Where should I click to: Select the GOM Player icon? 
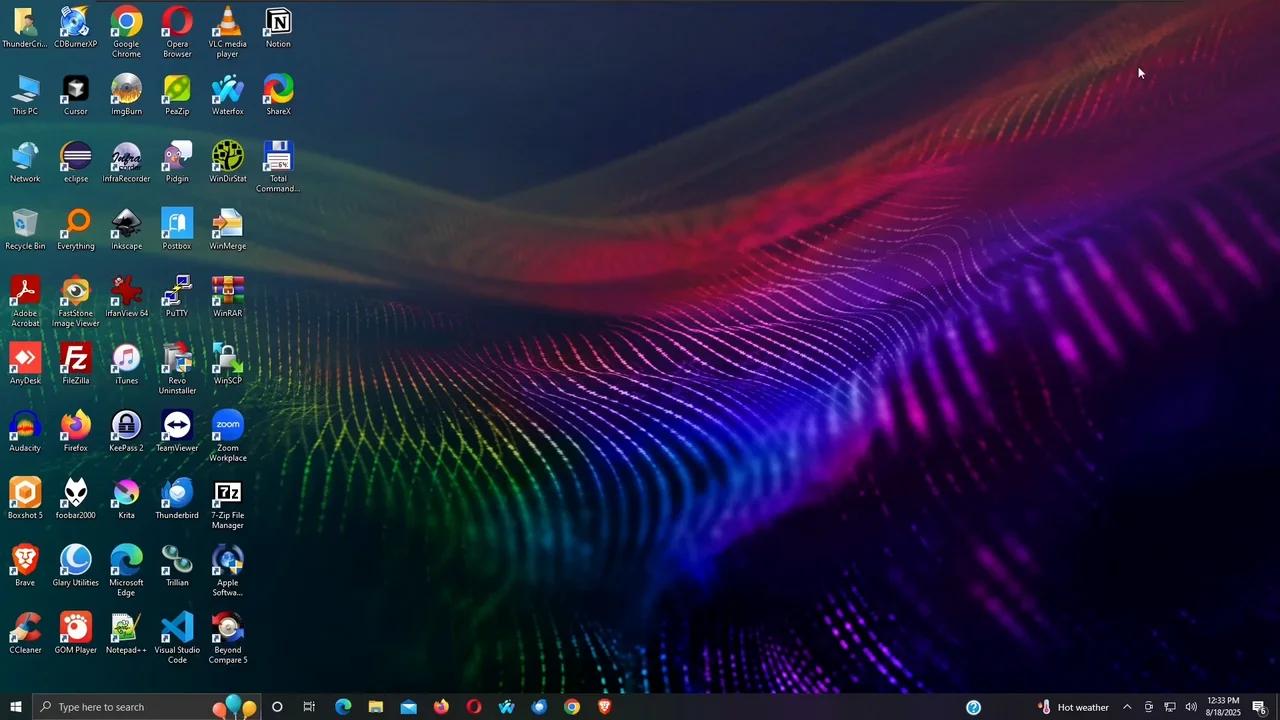(x=76, y=632)
